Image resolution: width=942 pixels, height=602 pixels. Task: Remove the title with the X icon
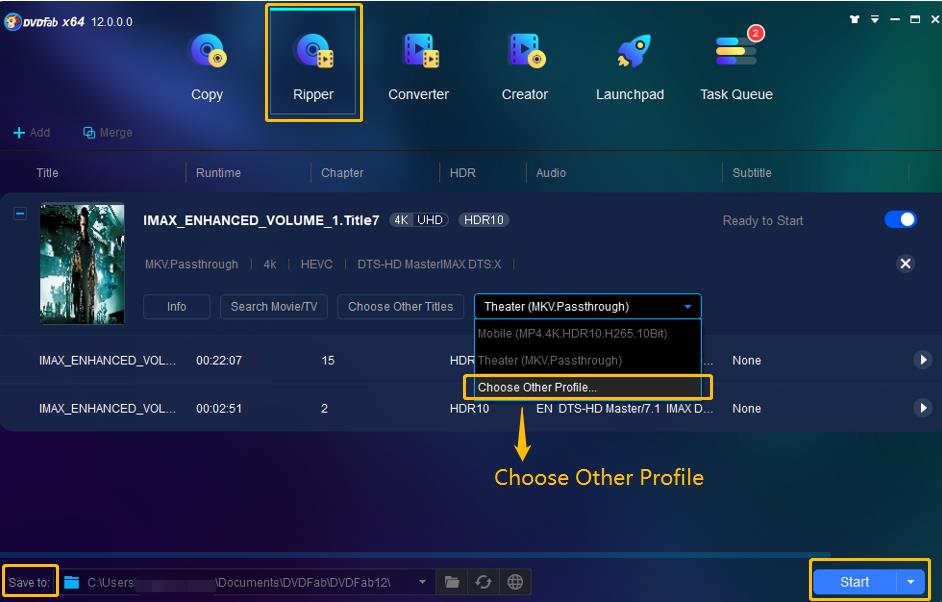coord(905,263)
